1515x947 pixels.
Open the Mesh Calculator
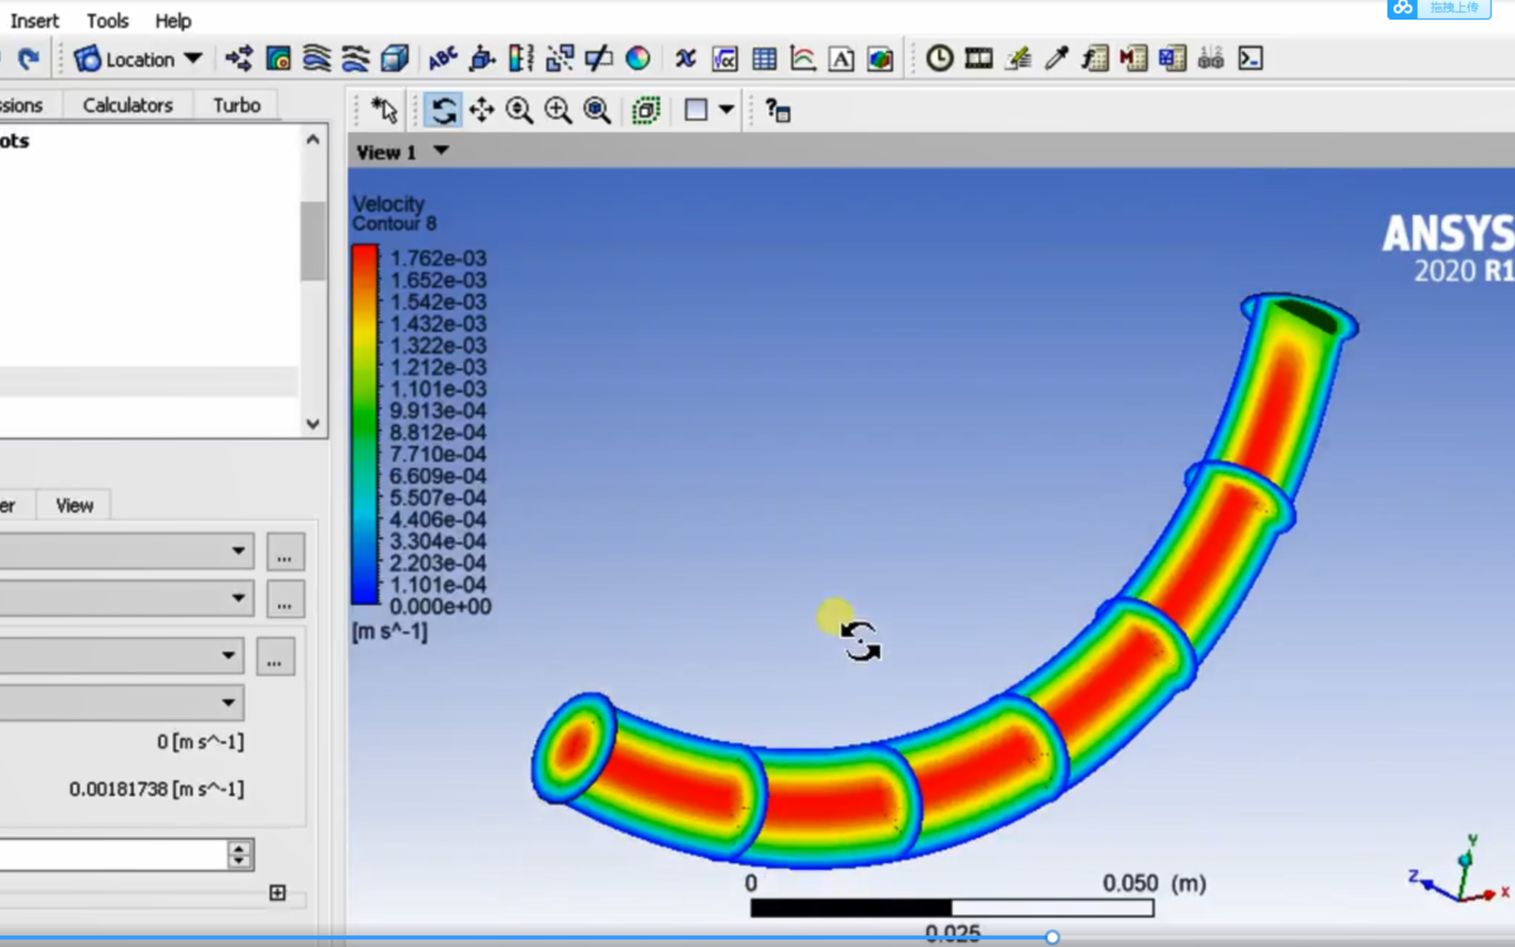tap(1172, 59)
